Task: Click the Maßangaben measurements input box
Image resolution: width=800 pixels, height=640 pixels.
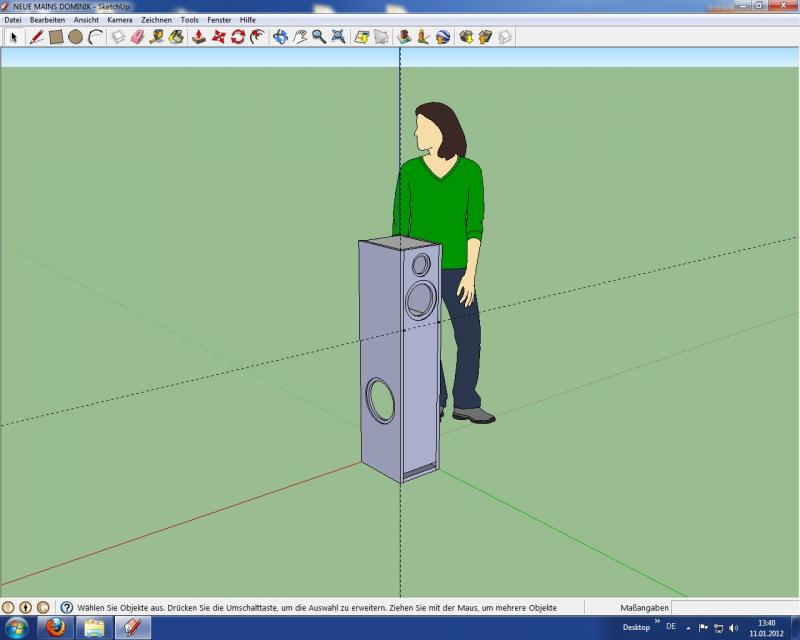Action: tap(733, 607)
